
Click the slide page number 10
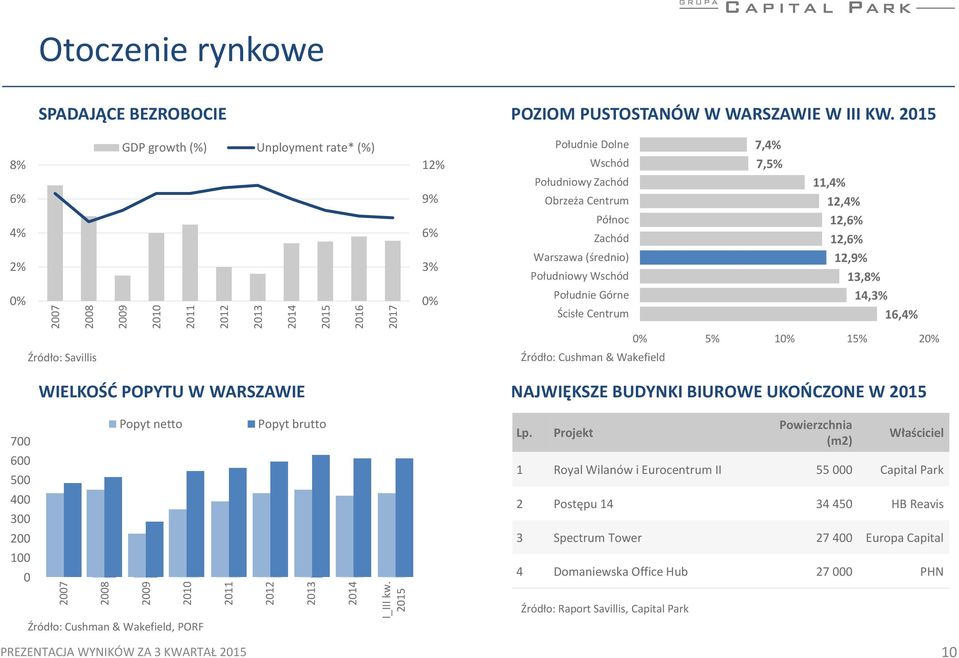(x=949, y=651)
